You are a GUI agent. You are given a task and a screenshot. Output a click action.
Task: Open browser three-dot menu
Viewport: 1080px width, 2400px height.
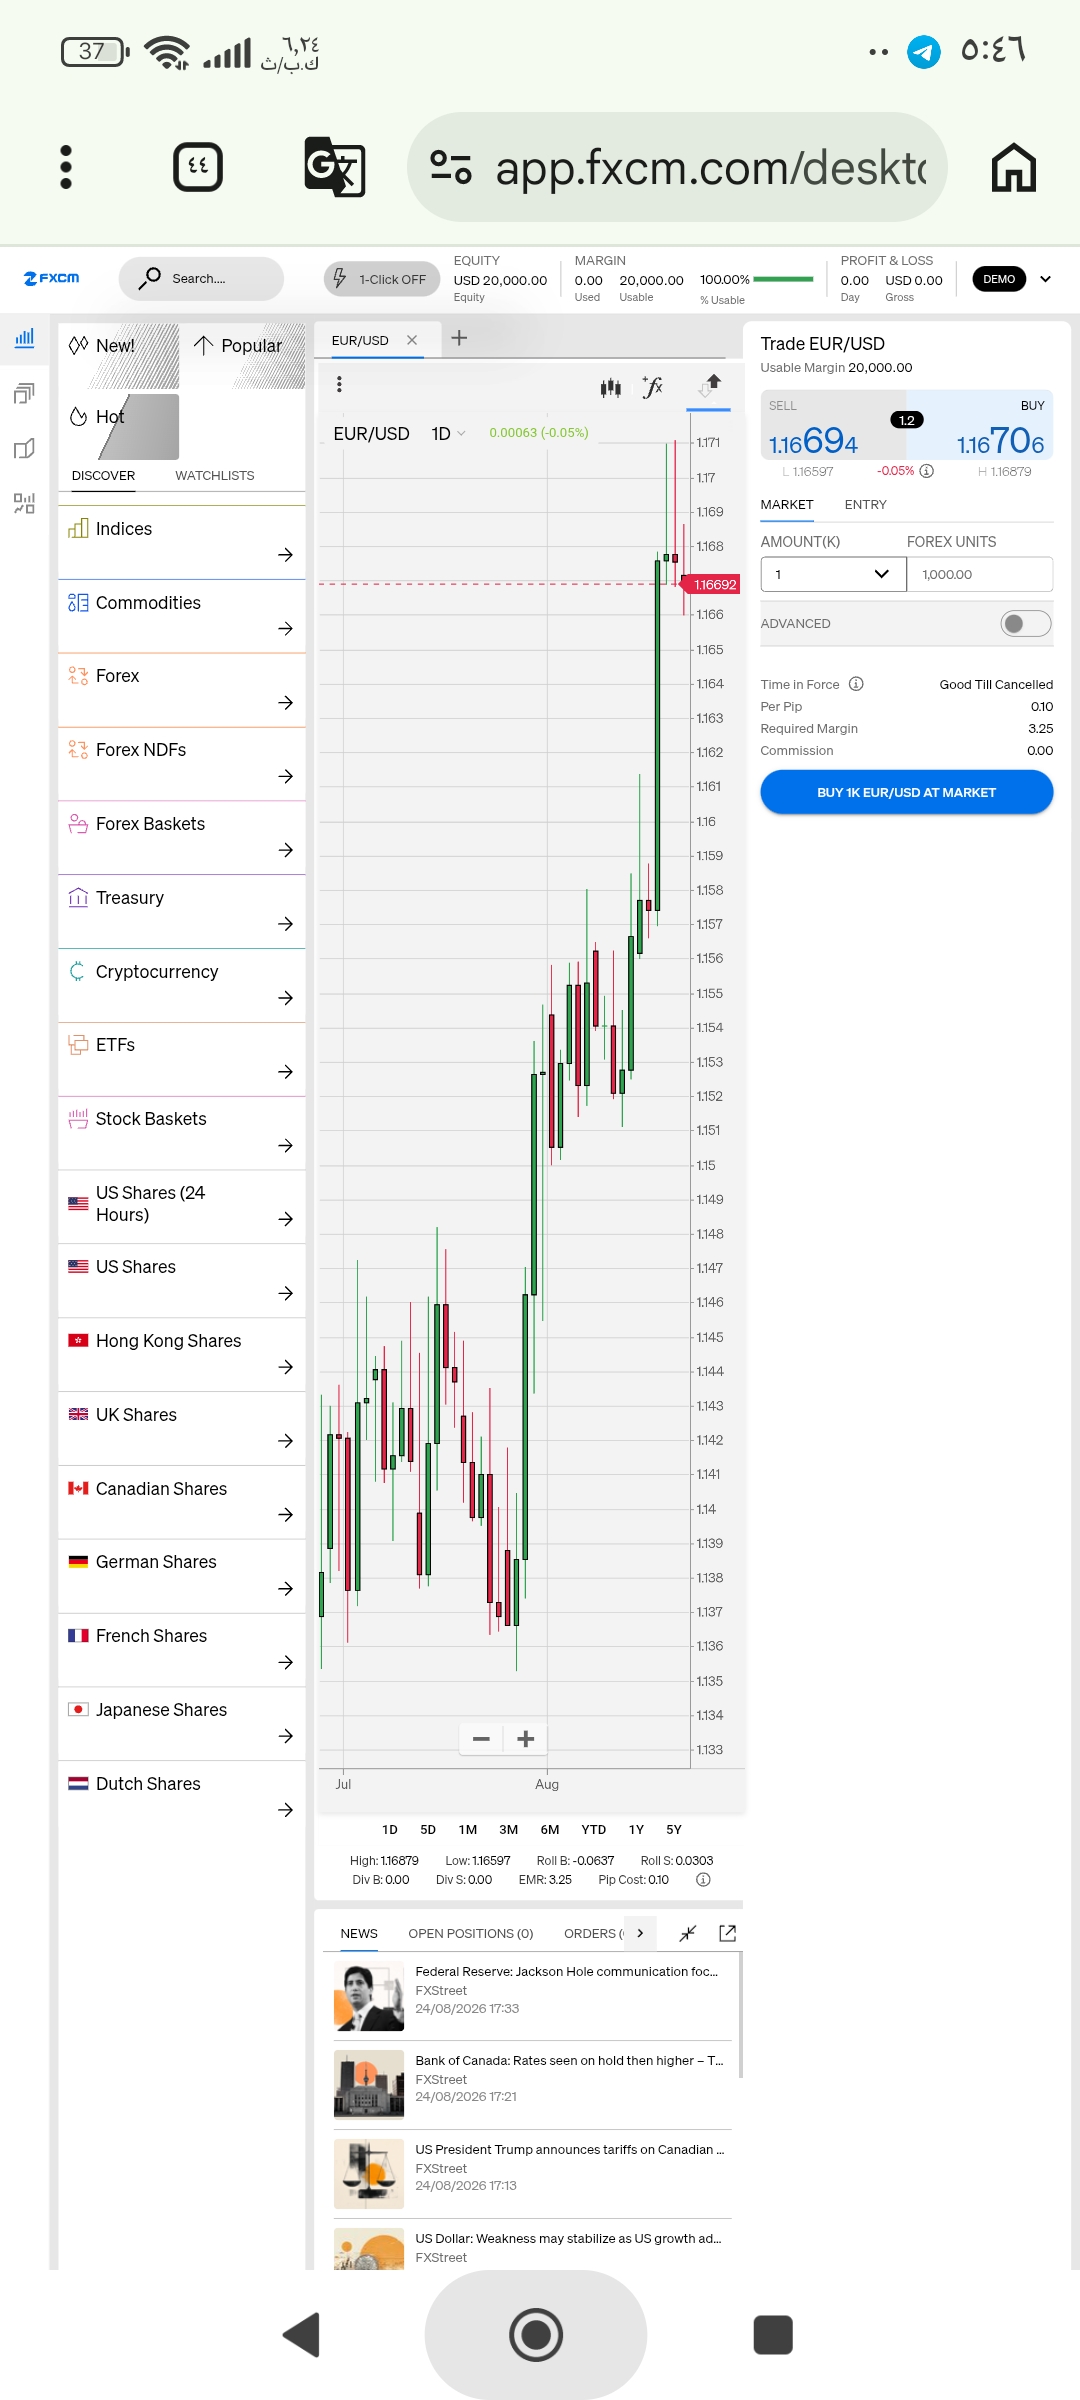[66, 167]
